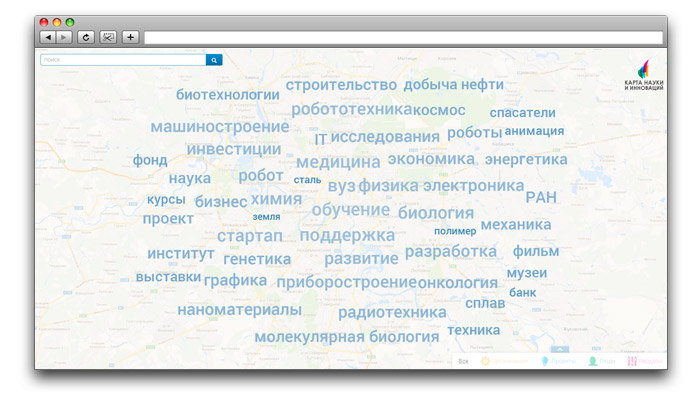Click the Карта науки и инноваций logo
This screenshot has width=700, height=412.
point(643,76)
